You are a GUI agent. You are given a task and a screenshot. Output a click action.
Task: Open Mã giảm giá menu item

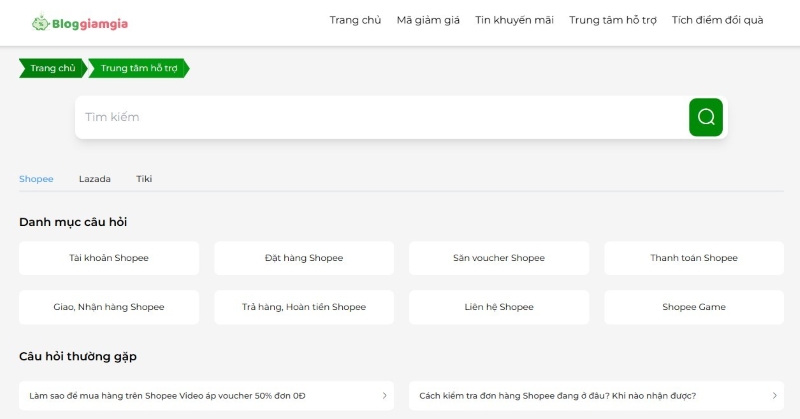tap(428, 20)
